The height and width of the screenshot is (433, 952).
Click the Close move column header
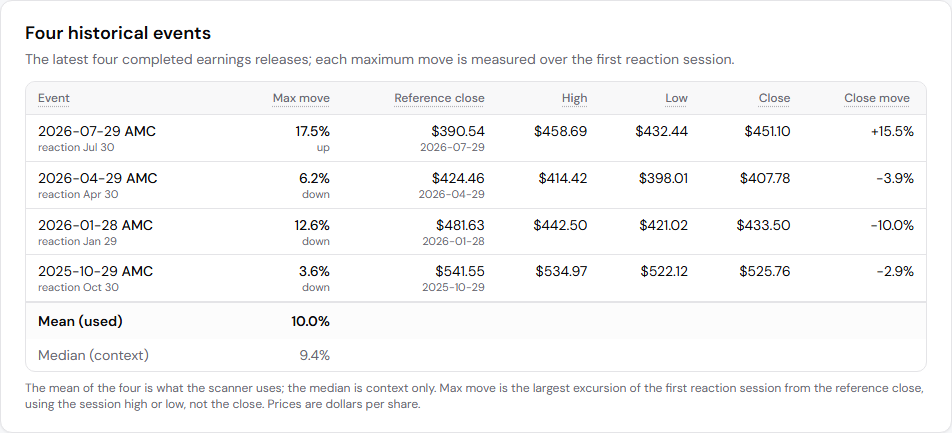point(877,98)
